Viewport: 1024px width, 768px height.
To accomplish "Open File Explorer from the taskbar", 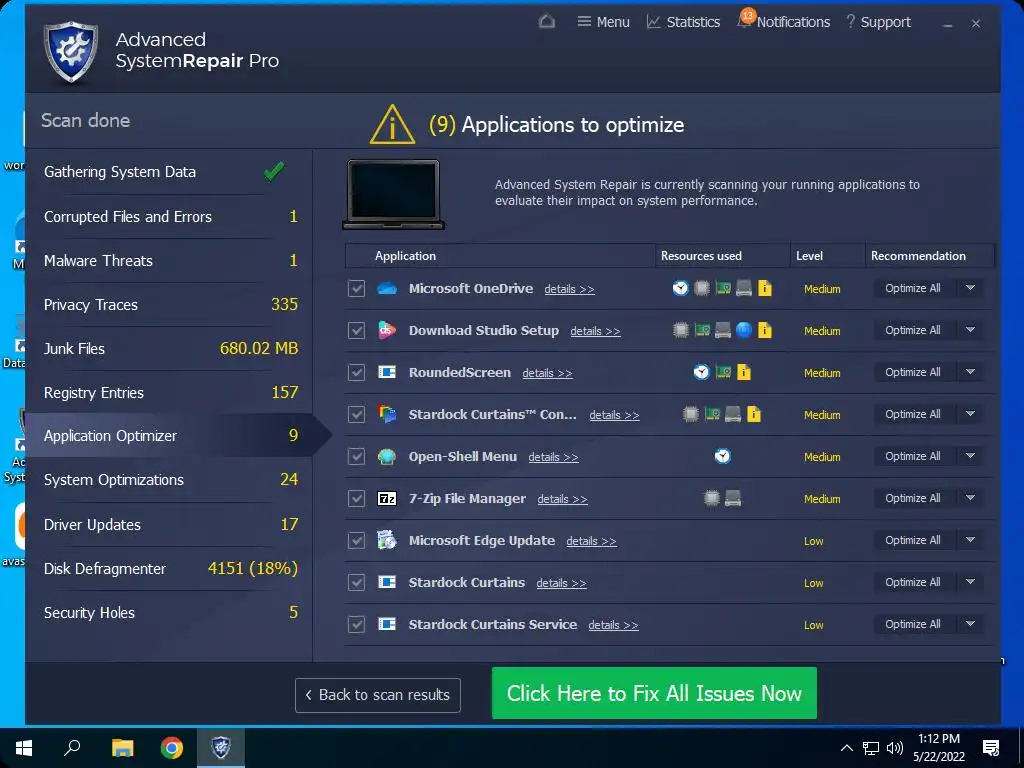I will click(122, 748).
